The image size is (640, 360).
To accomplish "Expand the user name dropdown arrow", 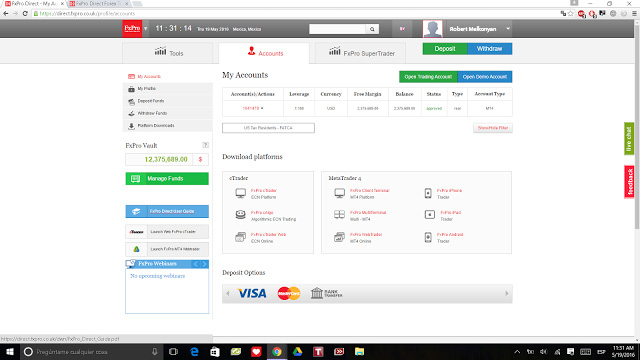I will click(x=508, y=29).
